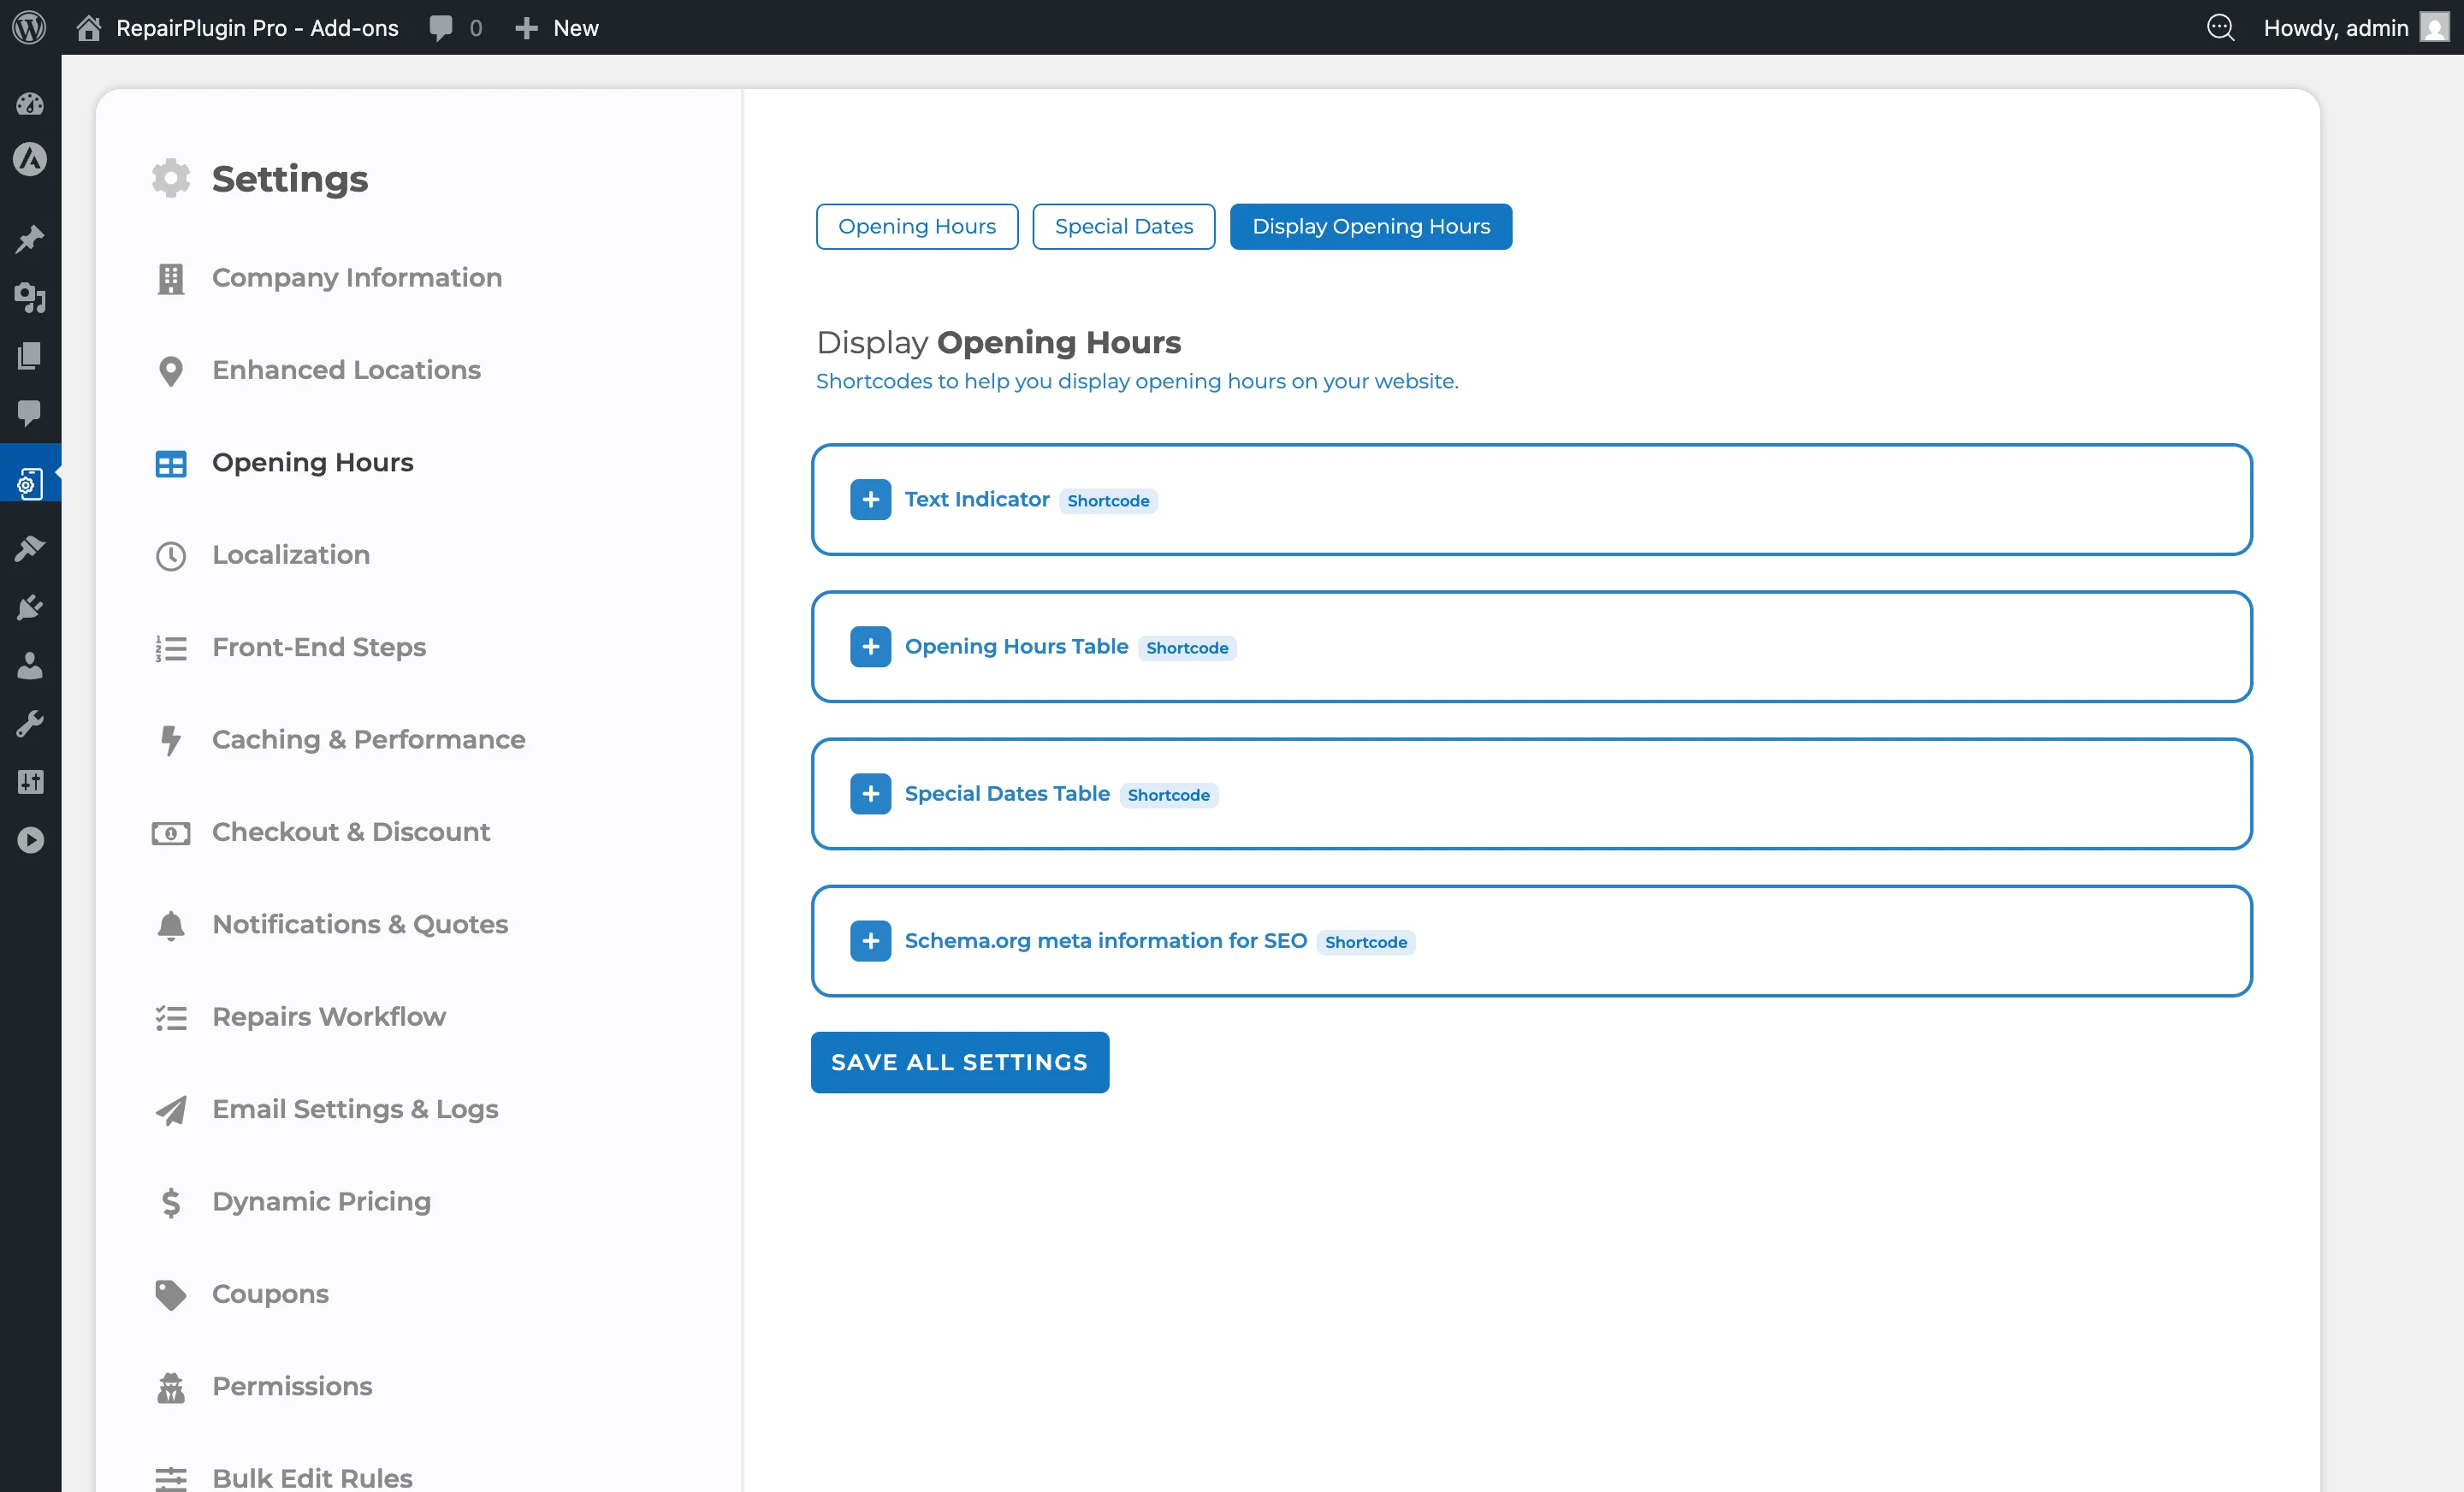The height and width of the screenshot is (1492, 2464).
Task: Open the Dashboard icon in admin sidebar
Action: 30,103
